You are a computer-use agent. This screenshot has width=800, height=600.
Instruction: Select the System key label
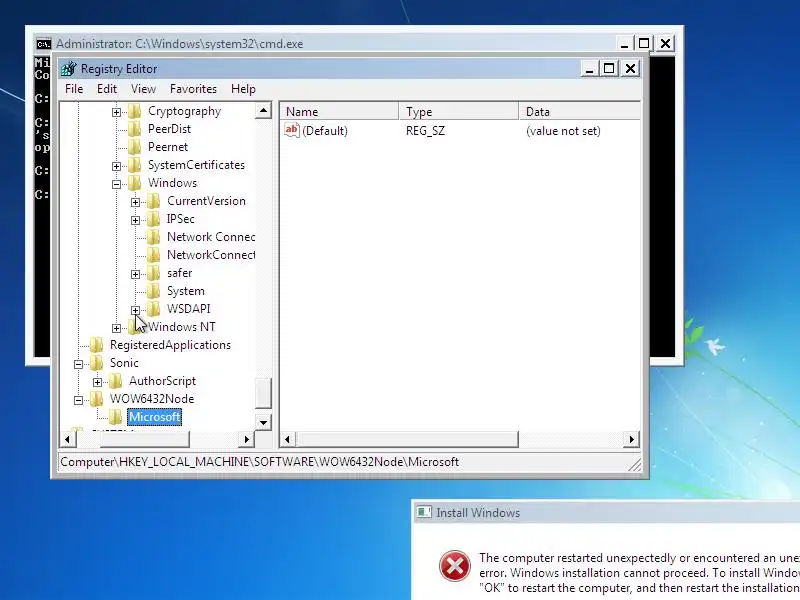(186, 291)
